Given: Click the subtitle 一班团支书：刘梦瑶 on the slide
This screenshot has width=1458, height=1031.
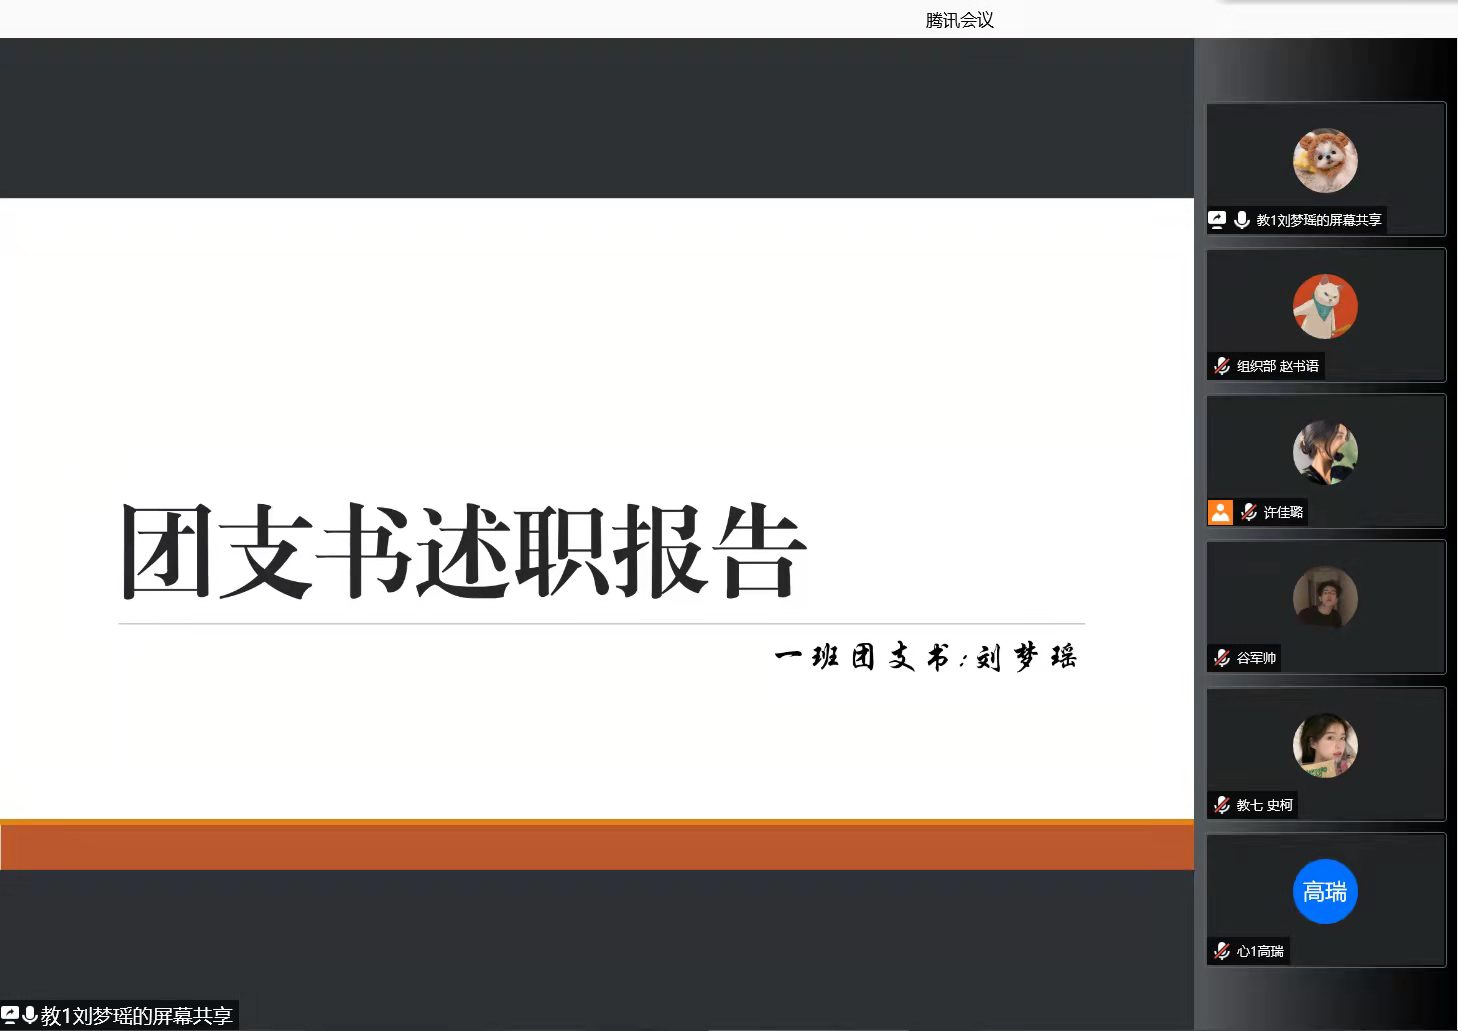Looking at the screenshot, I should click(926, 657).
